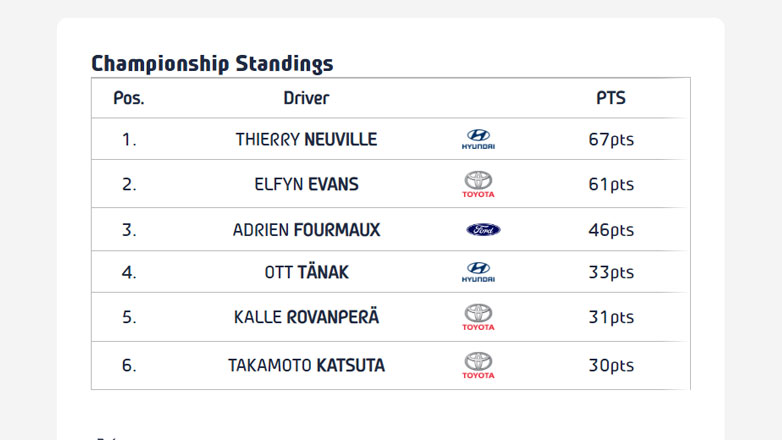The image size is (782, 440).
Task: Click the Ford logo in Fourmaux's row
Action: point(483,230)
